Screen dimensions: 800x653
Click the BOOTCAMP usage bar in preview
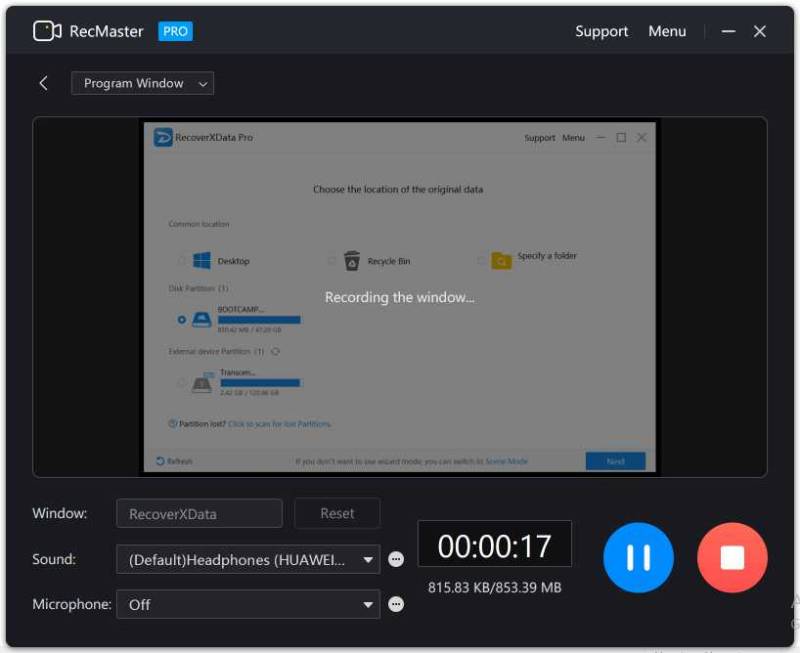259,320
